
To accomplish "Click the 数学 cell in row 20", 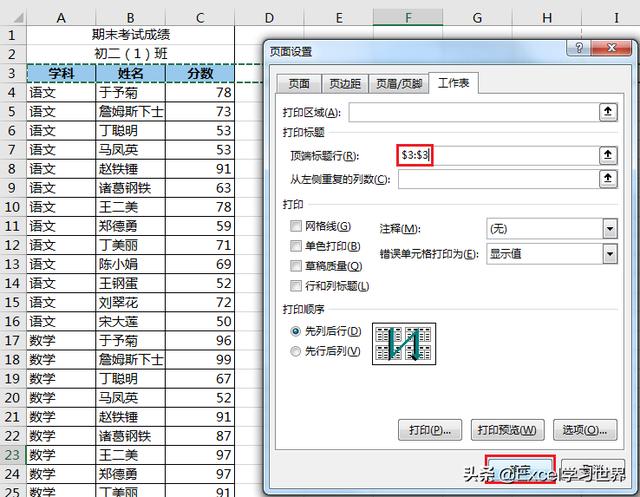I will tap(61, 398).
